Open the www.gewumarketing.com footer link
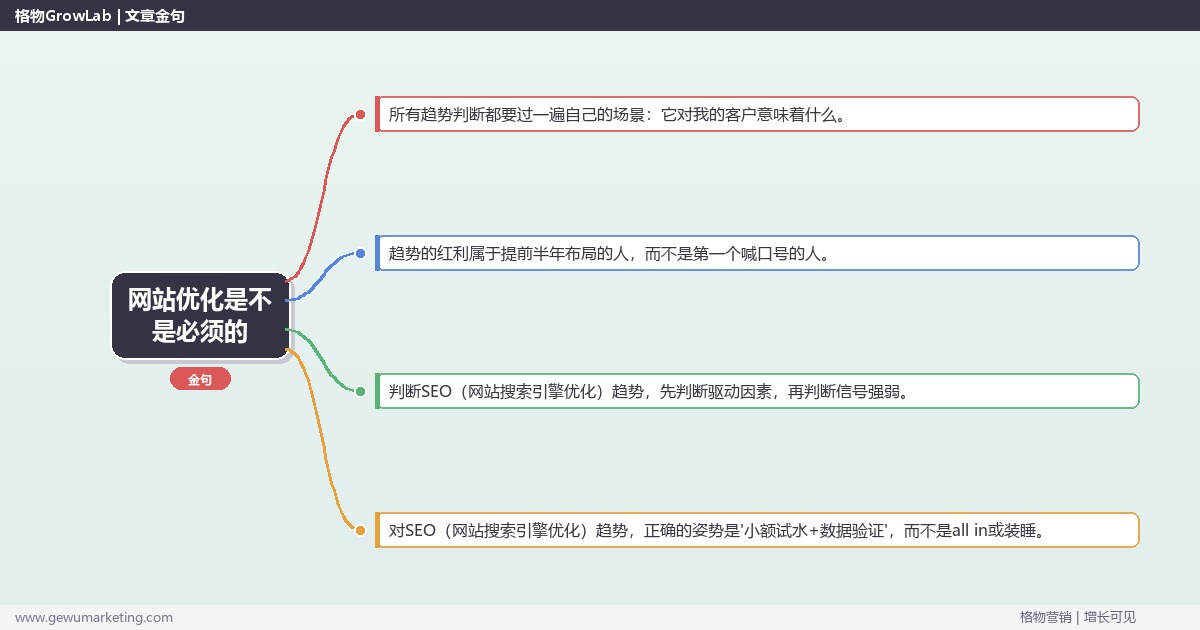 tap(94, 617)
